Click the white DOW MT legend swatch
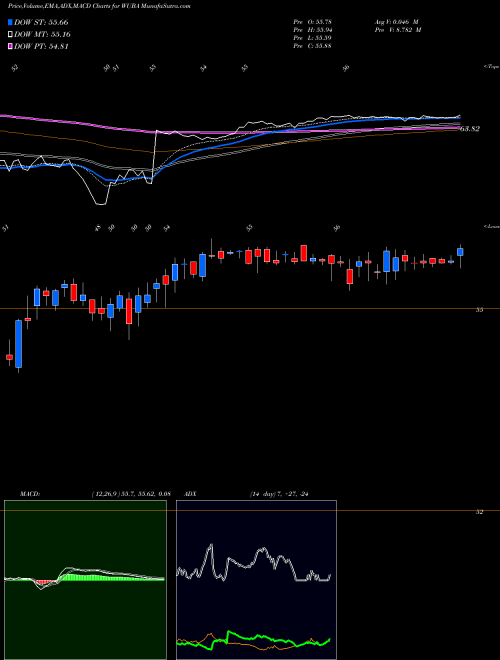The image size is (500, 660). (10, 35)
